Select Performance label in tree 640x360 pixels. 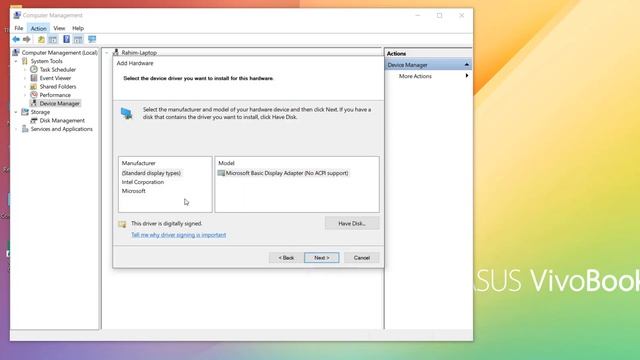(x=55, y=95)
